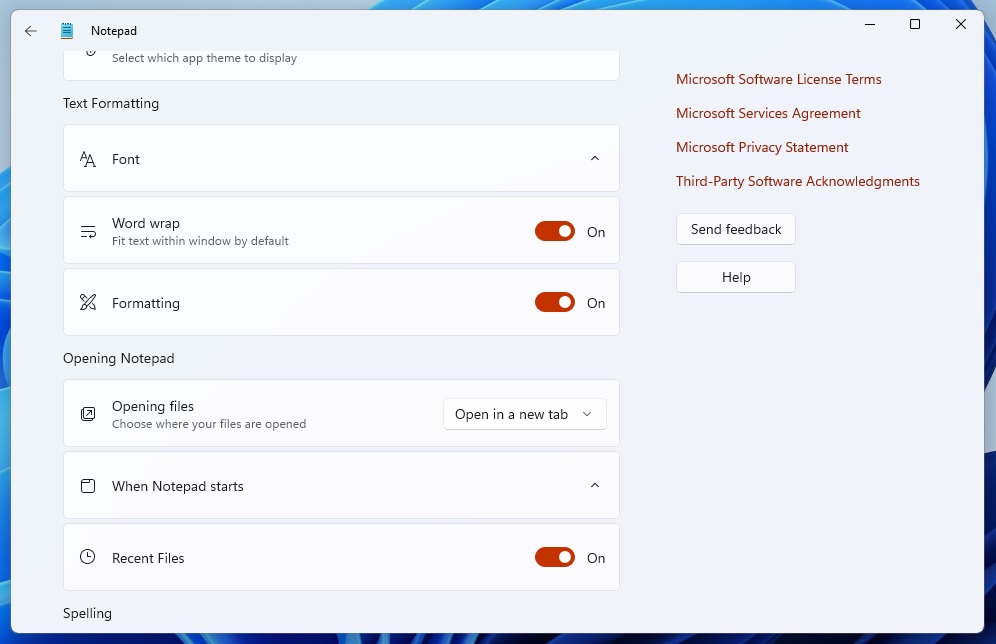Open the Opening files dropdown
Screen dimensions: 996x644
(x=524, y=413)
